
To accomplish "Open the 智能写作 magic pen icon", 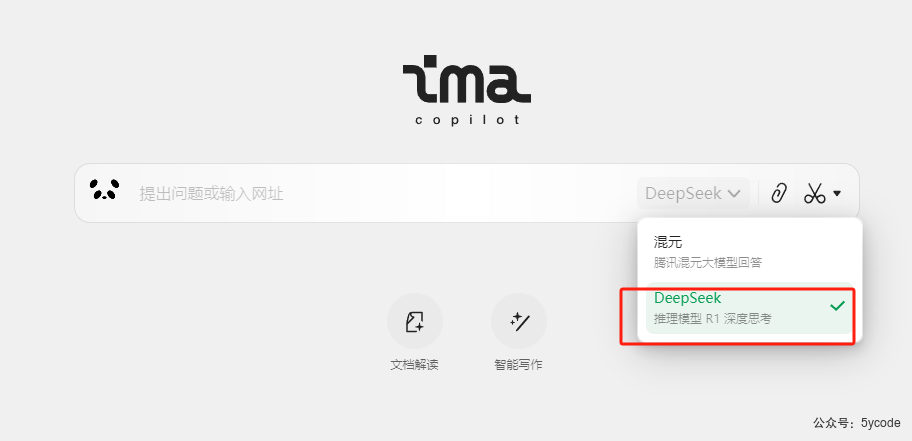I will (519, 321).
